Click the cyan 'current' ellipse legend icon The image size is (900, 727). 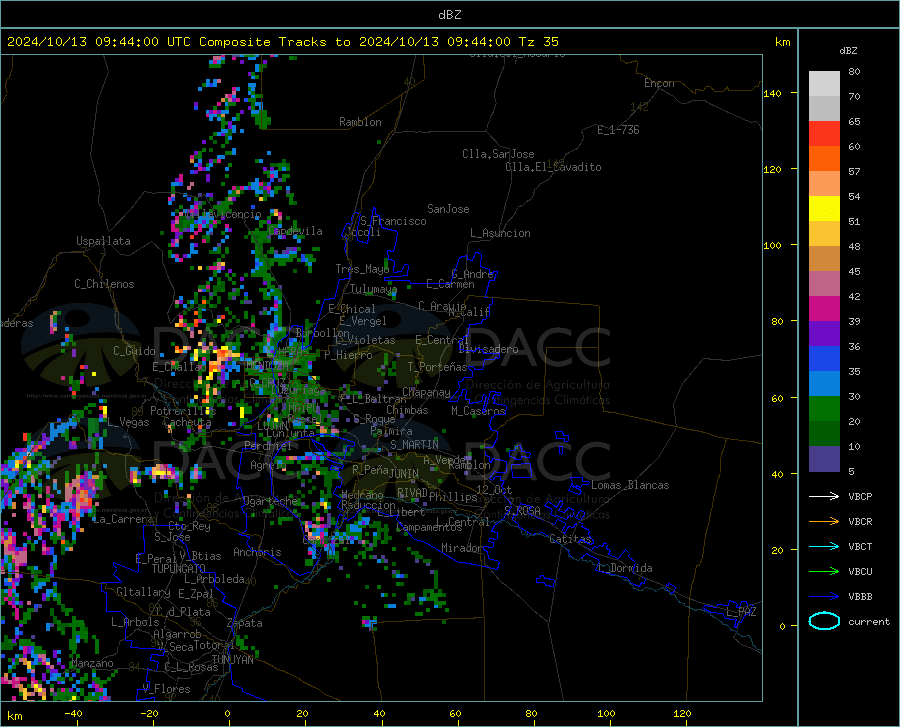pos(824,621)
